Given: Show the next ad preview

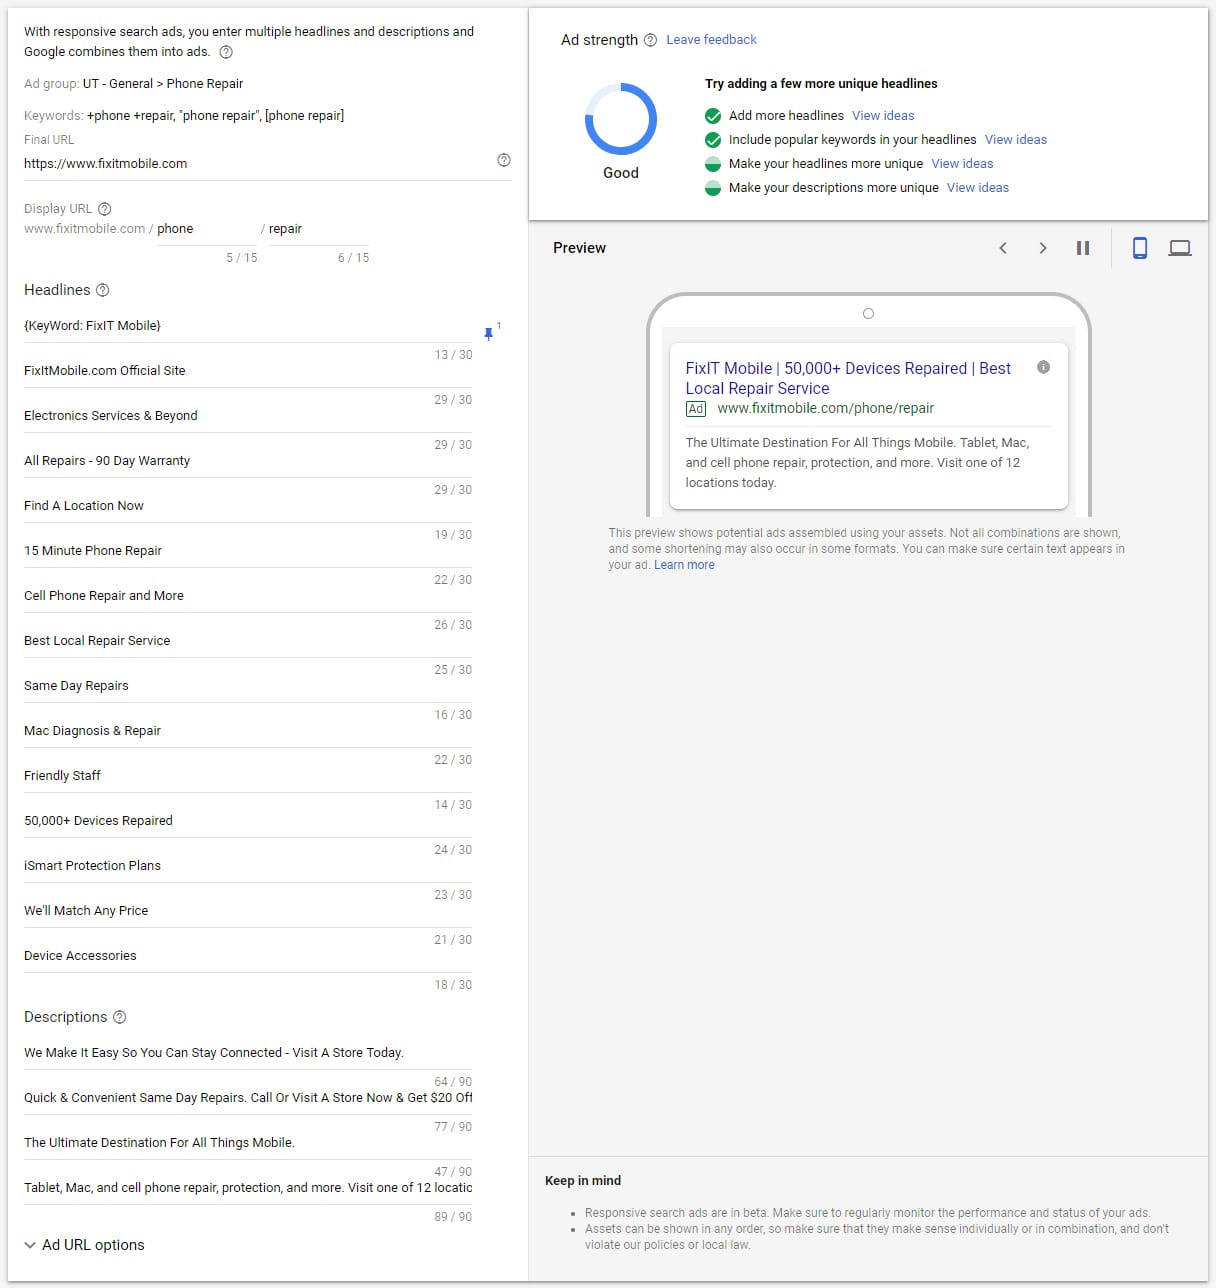Looking at the screenshot, I should pos(1043,248).
